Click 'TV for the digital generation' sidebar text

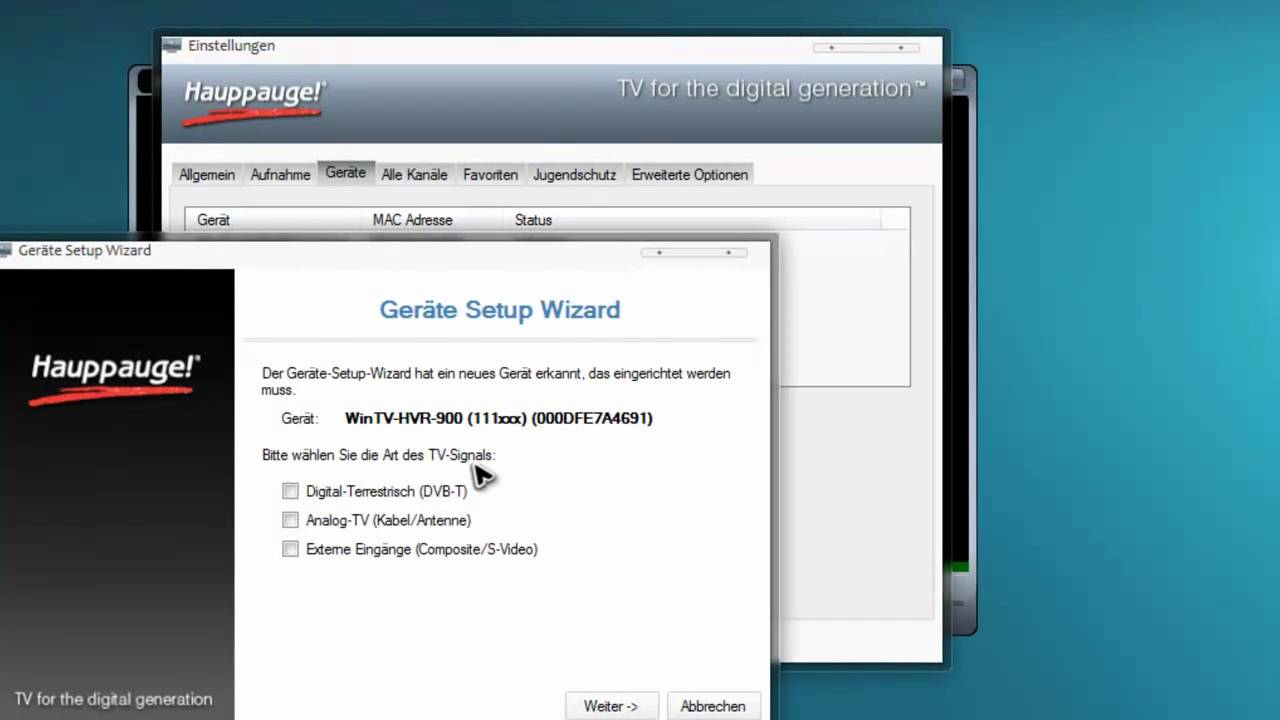(113, 699)
